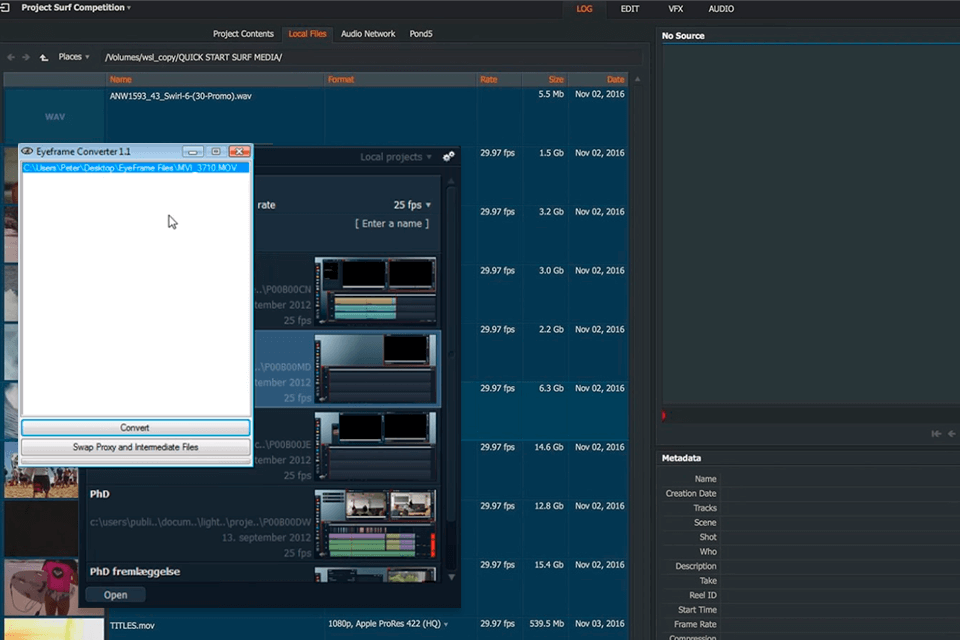Close the Eyeframe Converter window
Image resolution: width=960 pixels, height=640 pixels.
click(239, 151)
